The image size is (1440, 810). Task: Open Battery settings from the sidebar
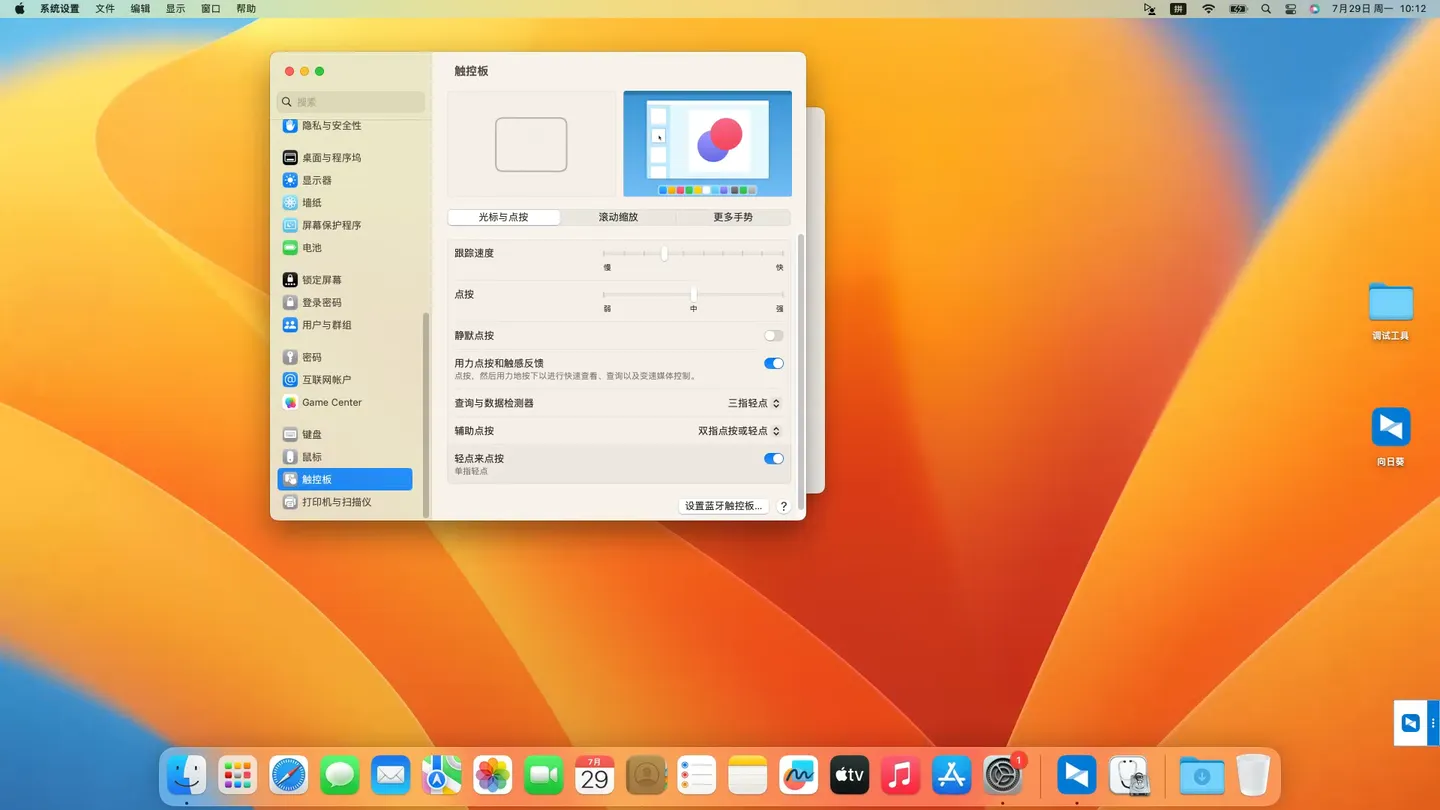310,247
